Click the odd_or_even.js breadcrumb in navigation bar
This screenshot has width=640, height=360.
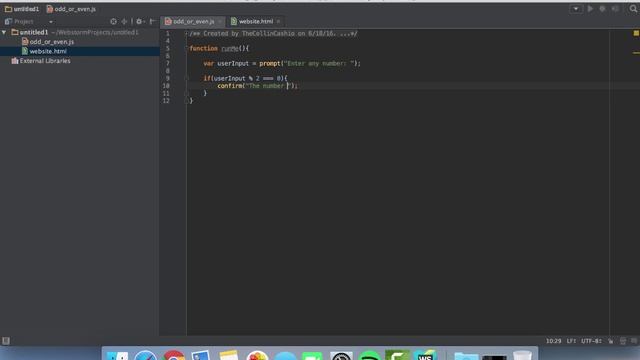click(71, 9)
